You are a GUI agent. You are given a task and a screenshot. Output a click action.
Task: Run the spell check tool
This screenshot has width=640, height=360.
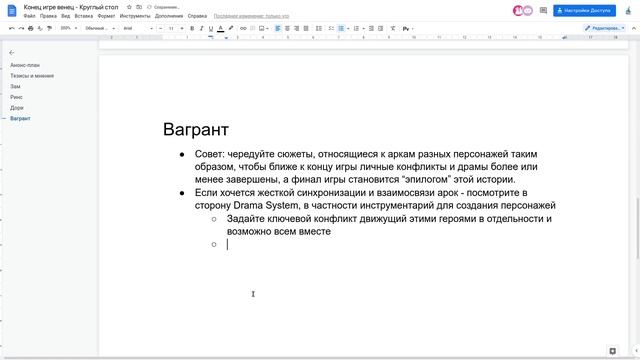[x=40, y=28]
